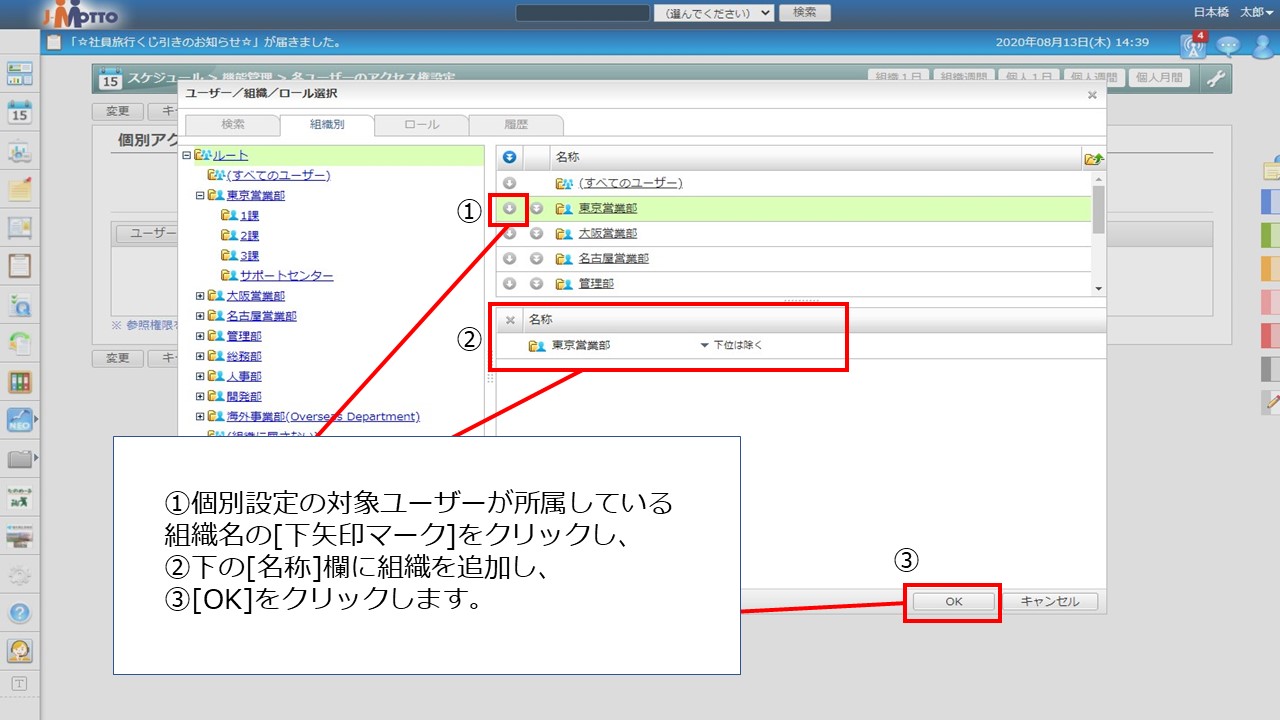Open the user presence icon in header

click(x=1263, y=45)
